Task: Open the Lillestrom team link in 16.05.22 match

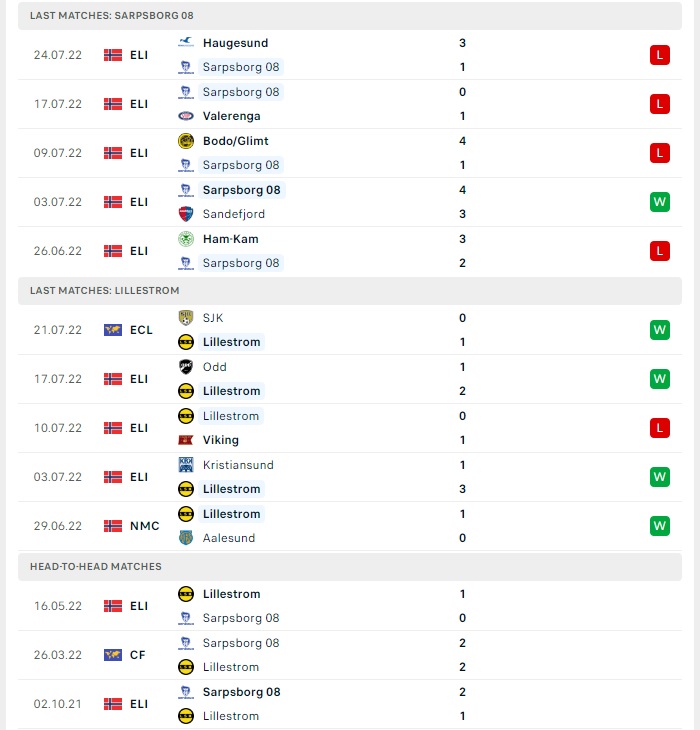Action: (231, 594)
